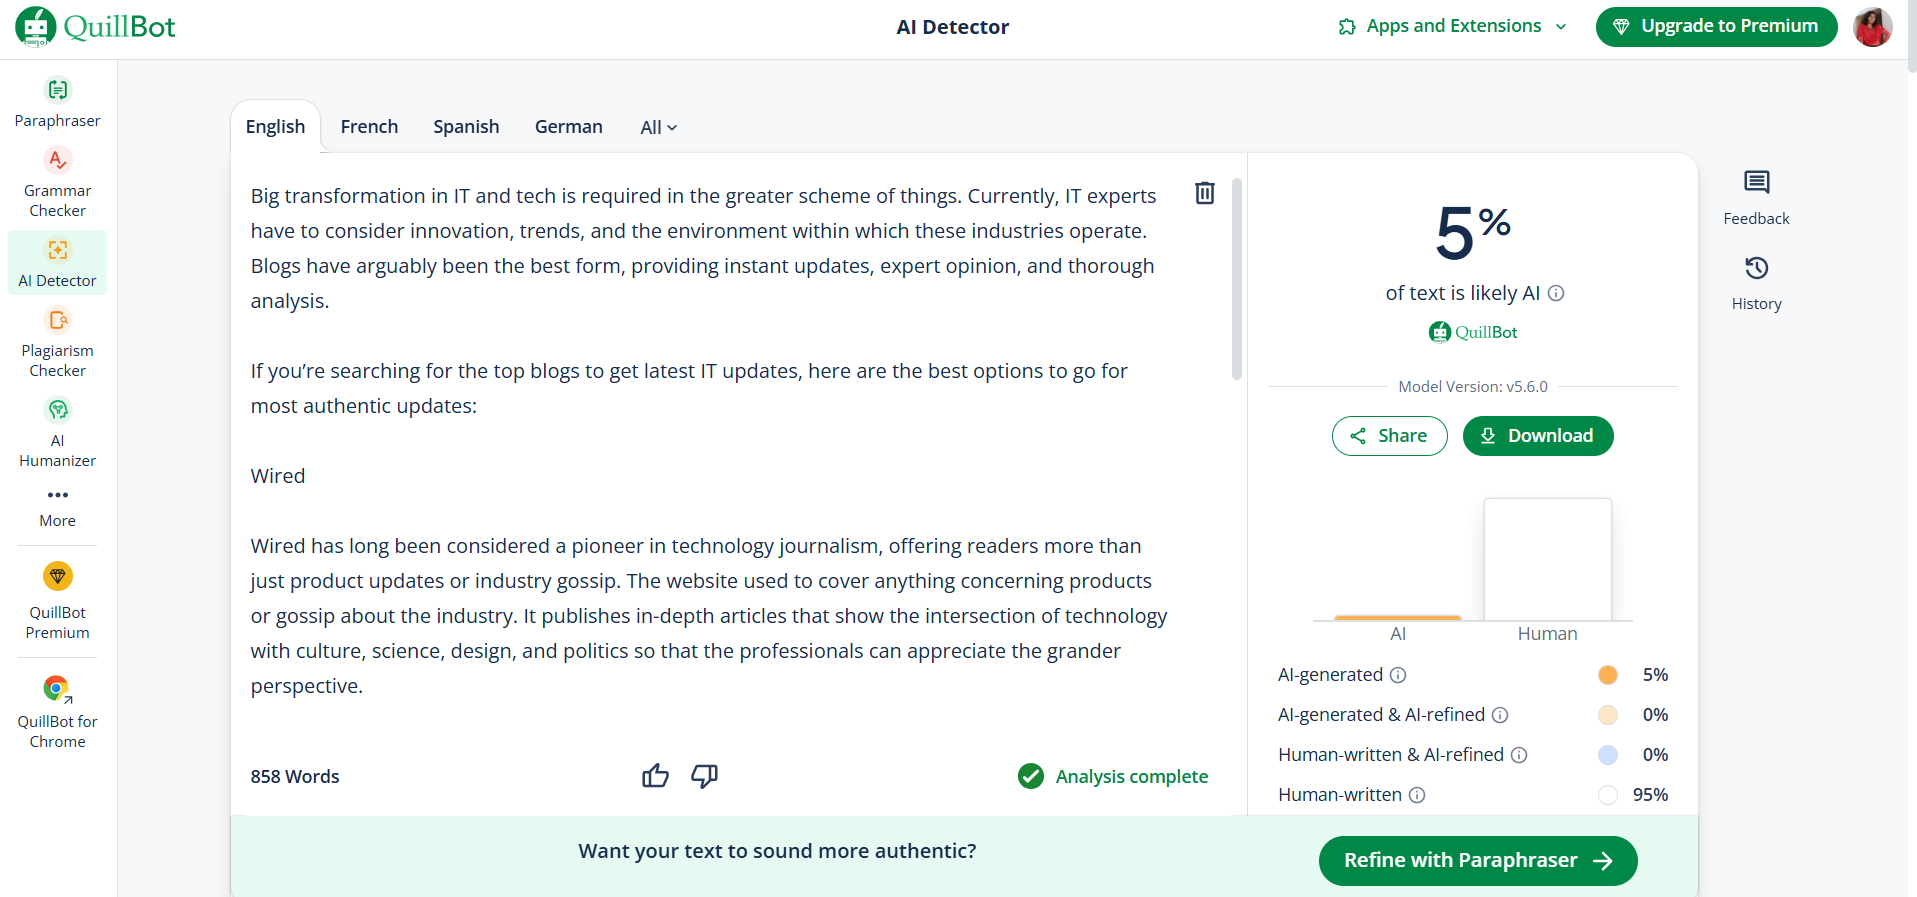Click the Download report button
This screenshot has height=897, width=1917.
(1537, 436)
